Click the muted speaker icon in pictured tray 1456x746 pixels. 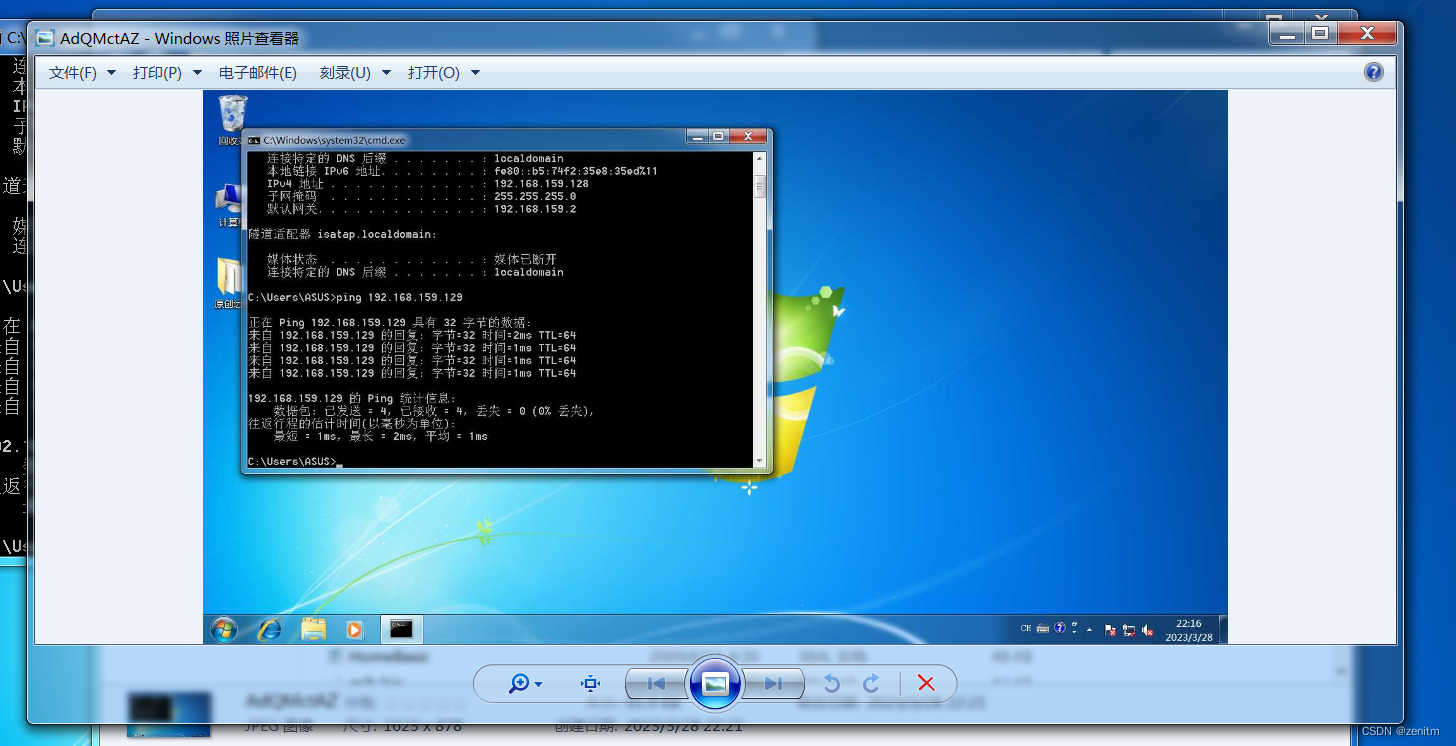pos(1147,630)
